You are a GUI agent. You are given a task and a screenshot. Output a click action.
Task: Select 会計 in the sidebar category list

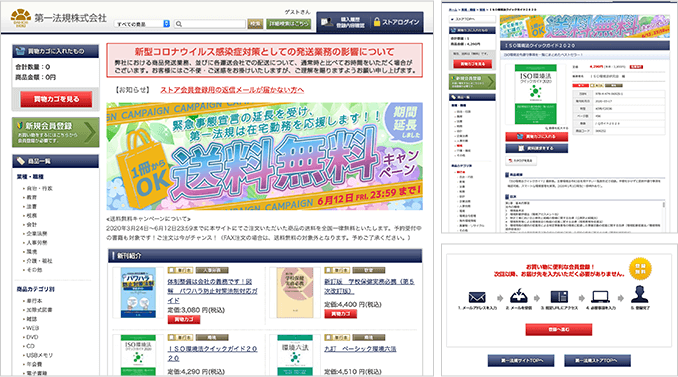point(32,224)
